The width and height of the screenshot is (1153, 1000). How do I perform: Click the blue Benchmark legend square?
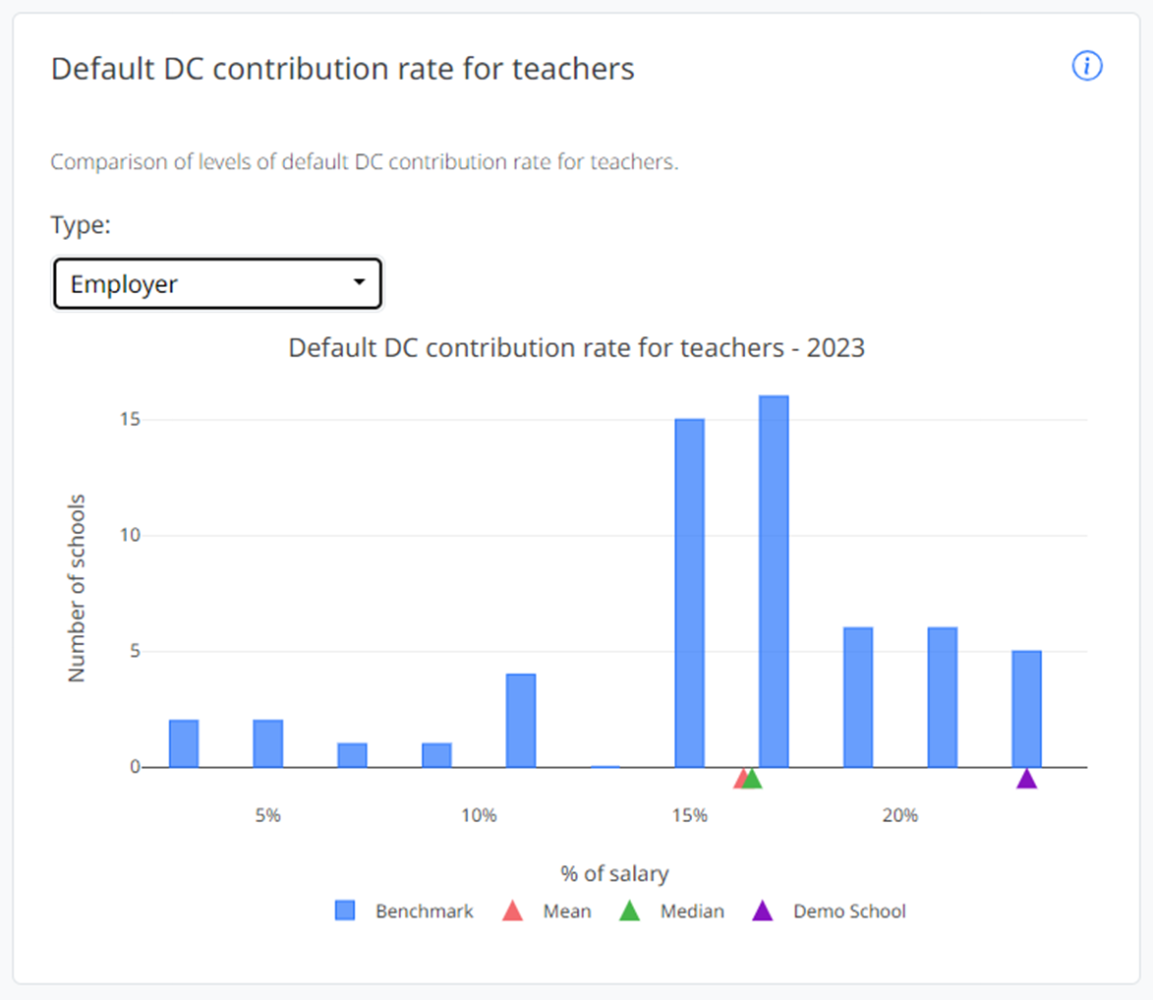(345, 911)
